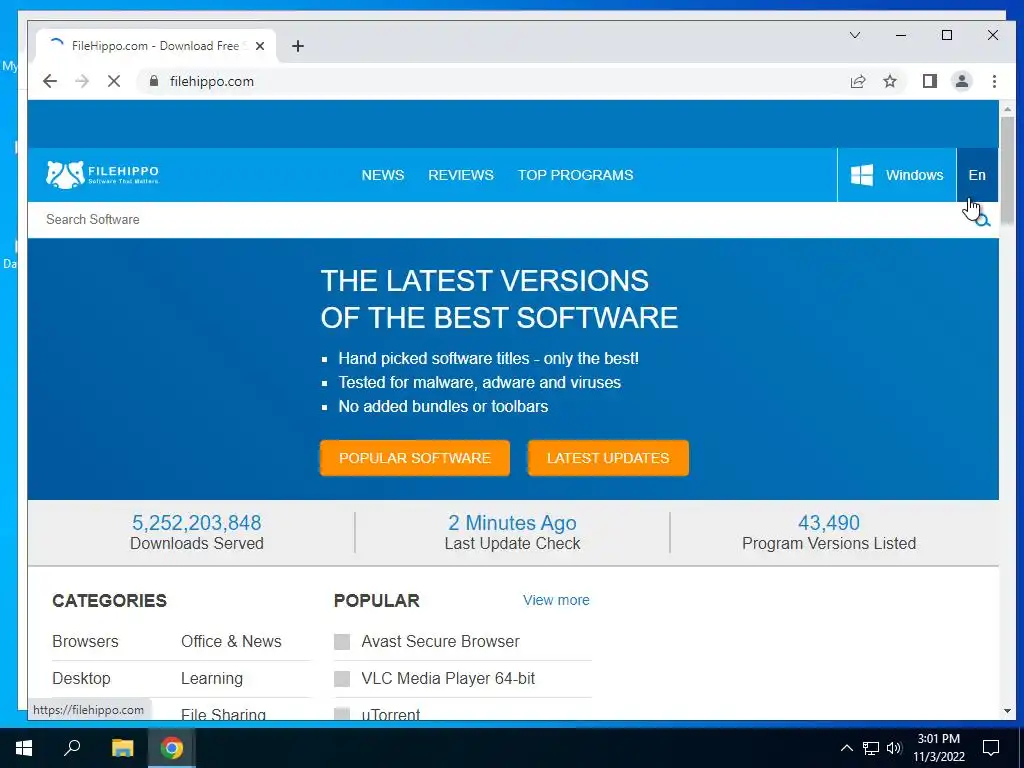Click the FileHippo logo

103,174
